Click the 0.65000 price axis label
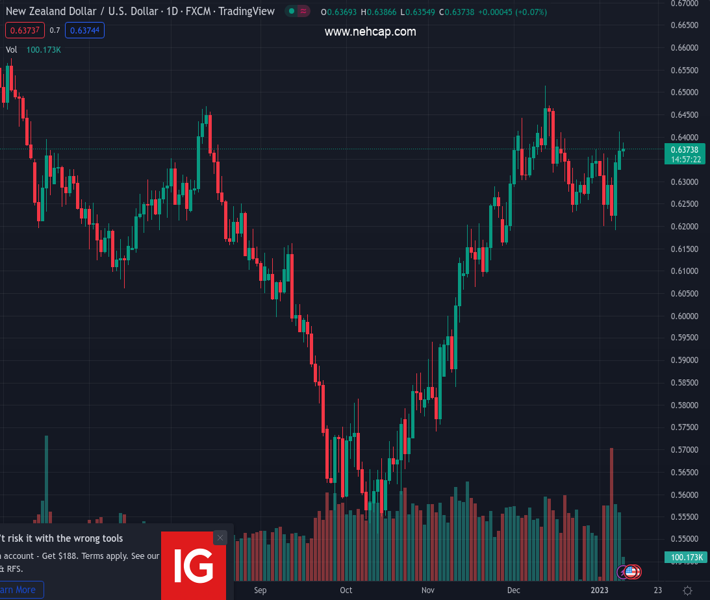 coord(685,92)
